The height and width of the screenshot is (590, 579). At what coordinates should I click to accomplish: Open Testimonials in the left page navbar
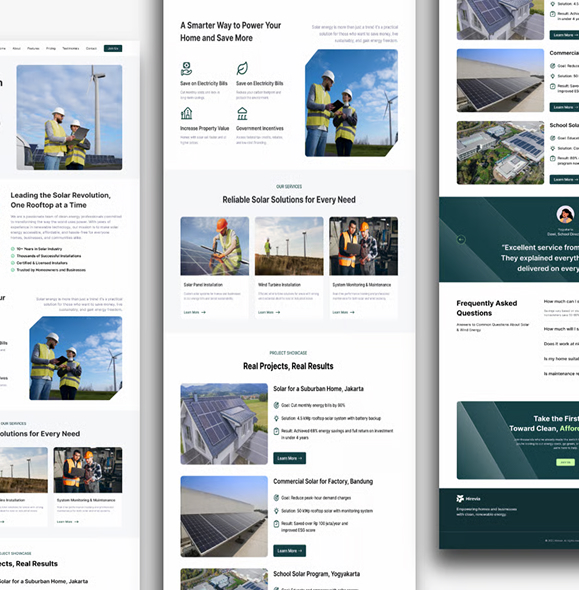click(x=71, y=48)
